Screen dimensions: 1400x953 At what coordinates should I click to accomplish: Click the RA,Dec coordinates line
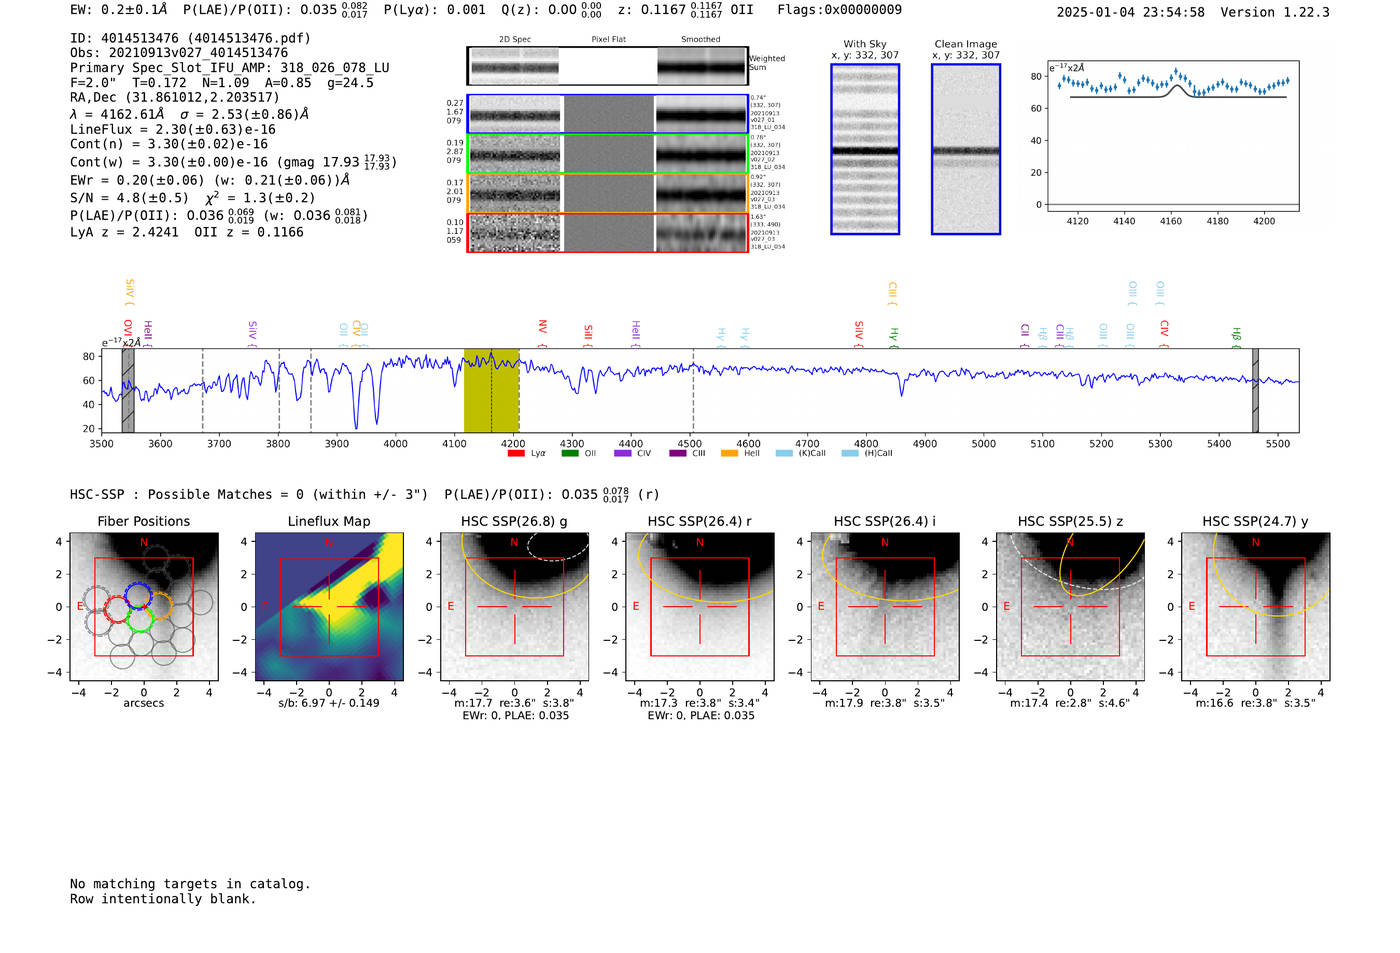[175, 97]
